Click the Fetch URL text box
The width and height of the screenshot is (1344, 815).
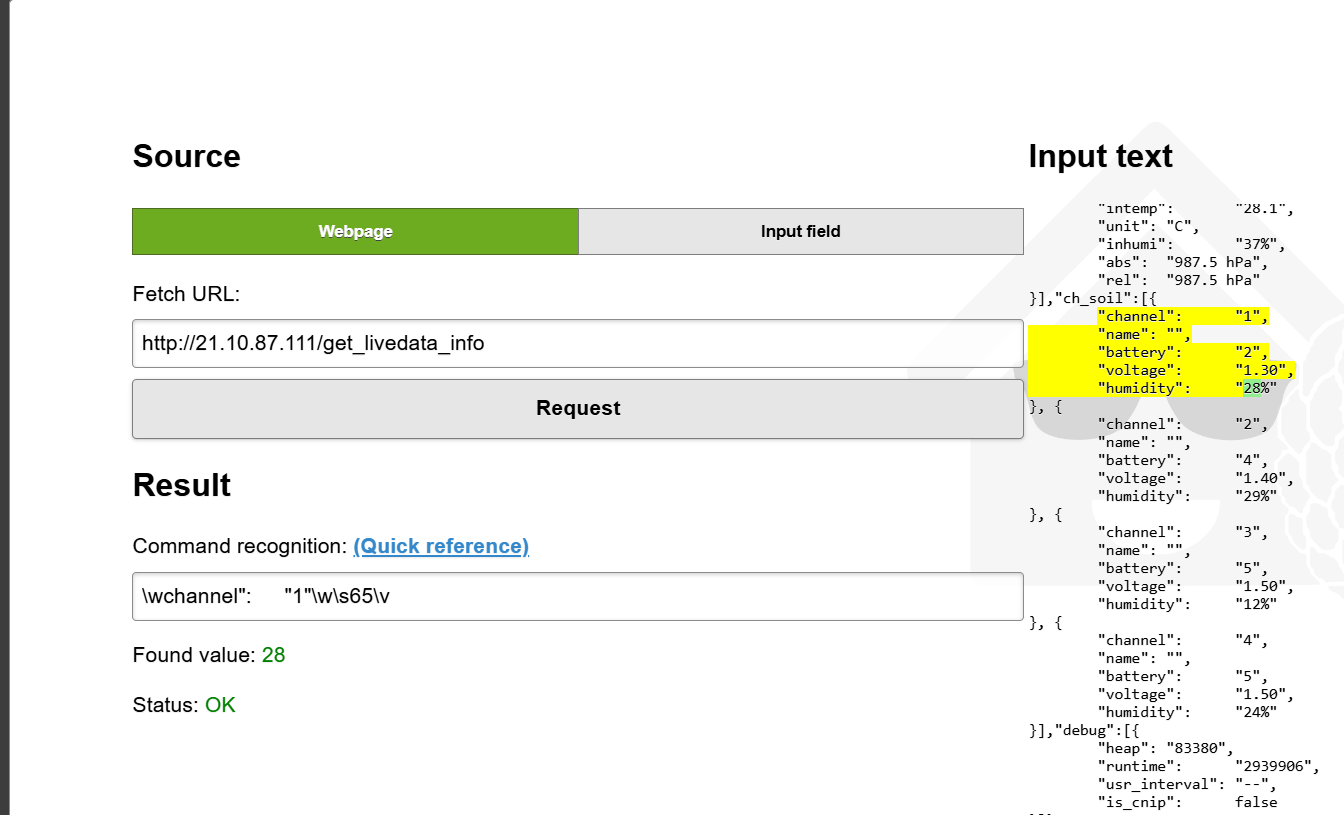coord(577,344)
